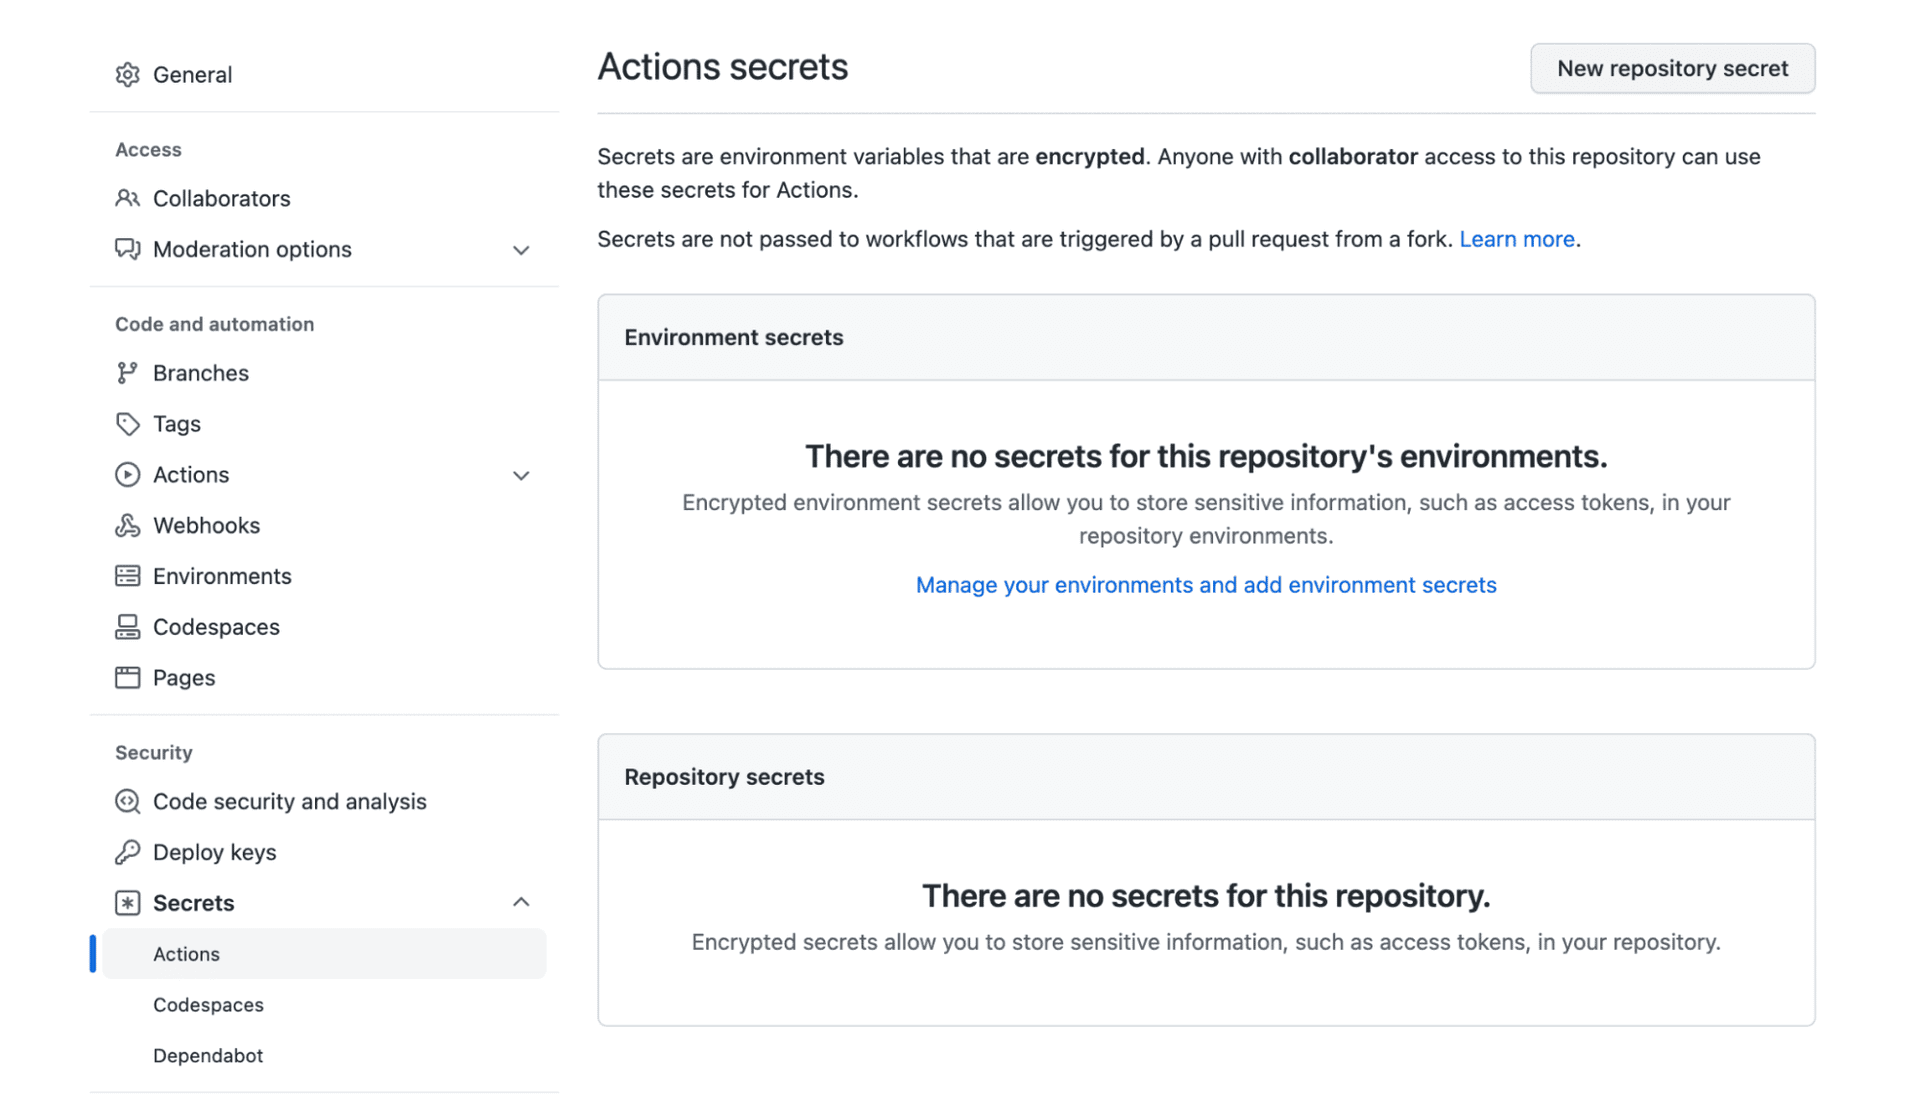Click the New repository secret button
Viewport: 1920px width, 1096px height.
[1672, 68]
